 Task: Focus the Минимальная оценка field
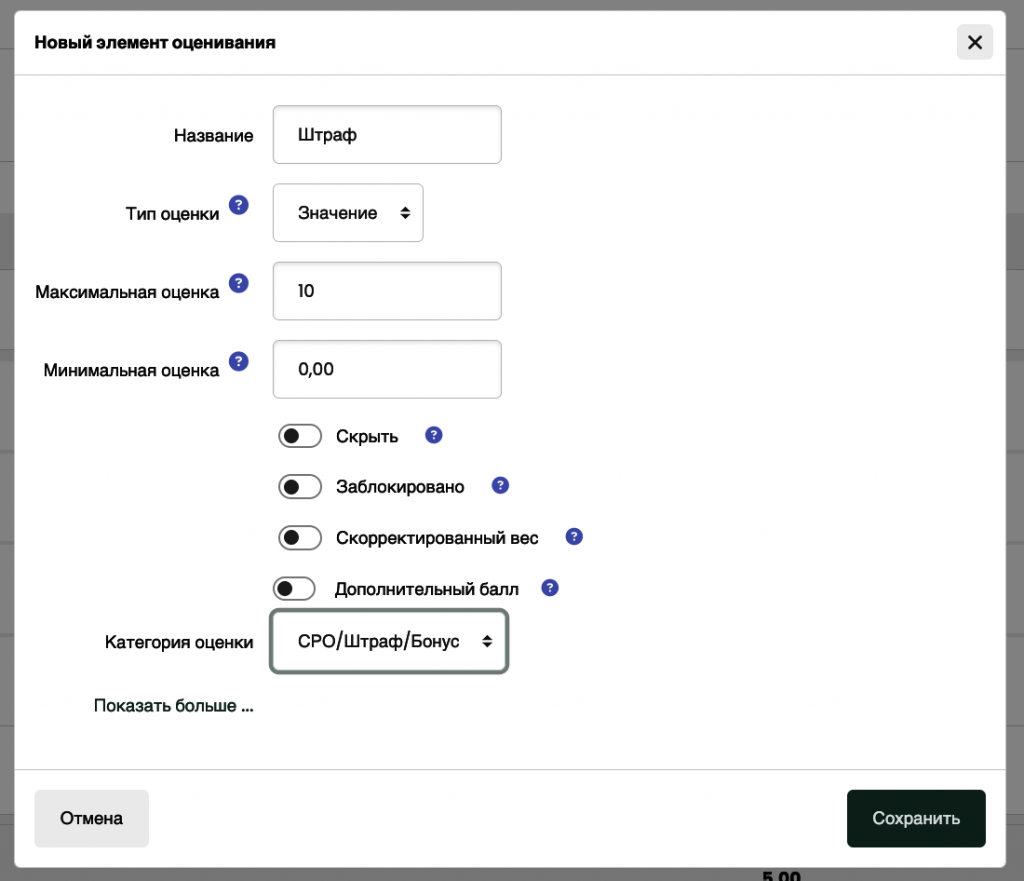[x=386, y=369]
